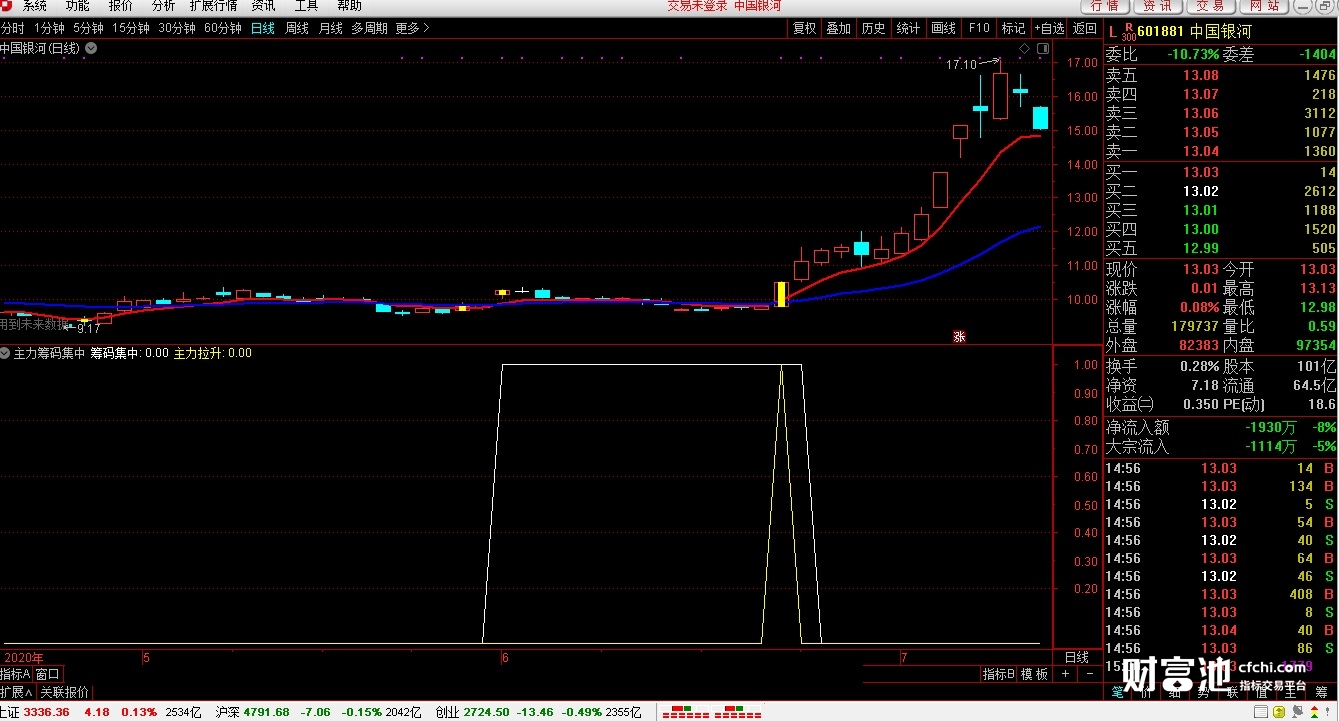Image resolution: width=1339 pixels, height=721 pixels.
Task: Open the 模板 template tab
Action: tap(1035, 675)
